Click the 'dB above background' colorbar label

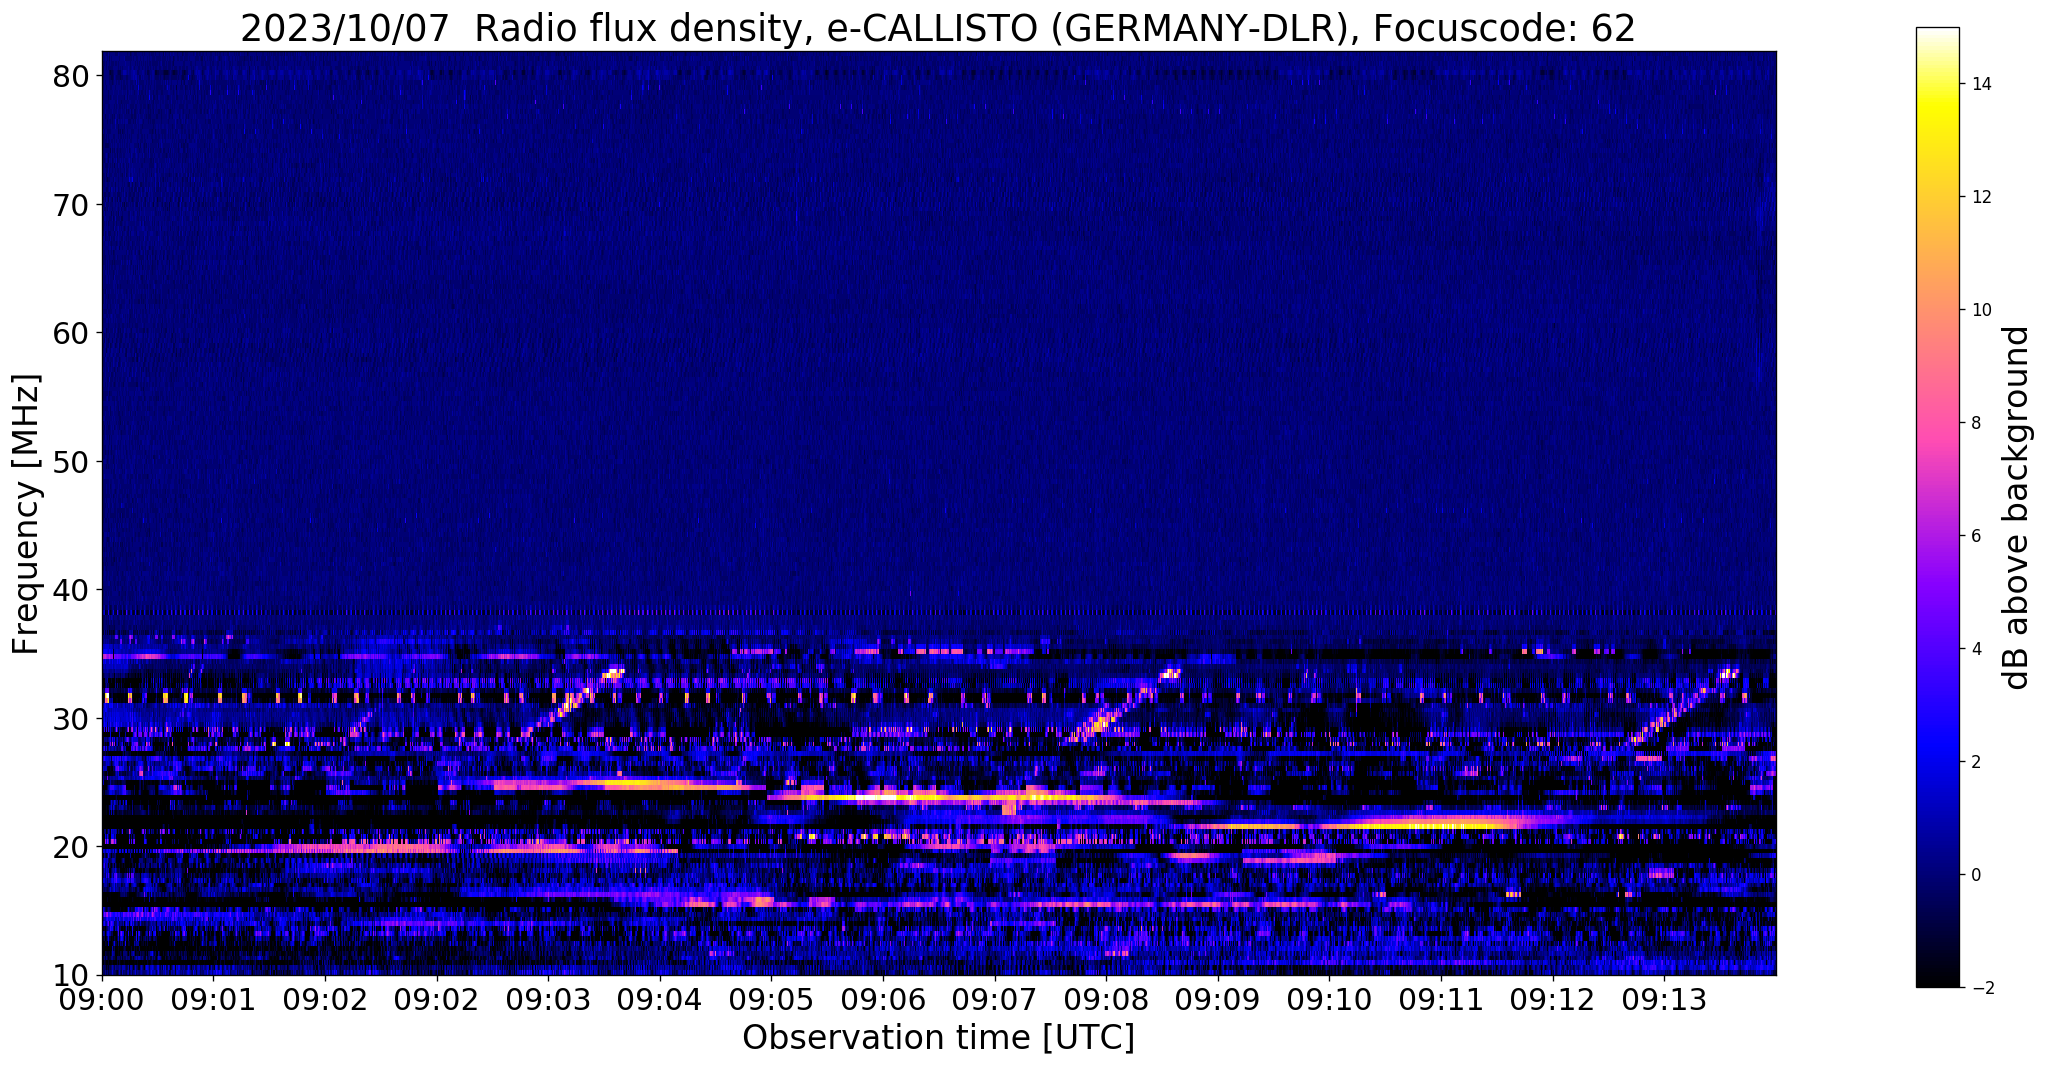pyautogui.click(x=2017, y=508)
